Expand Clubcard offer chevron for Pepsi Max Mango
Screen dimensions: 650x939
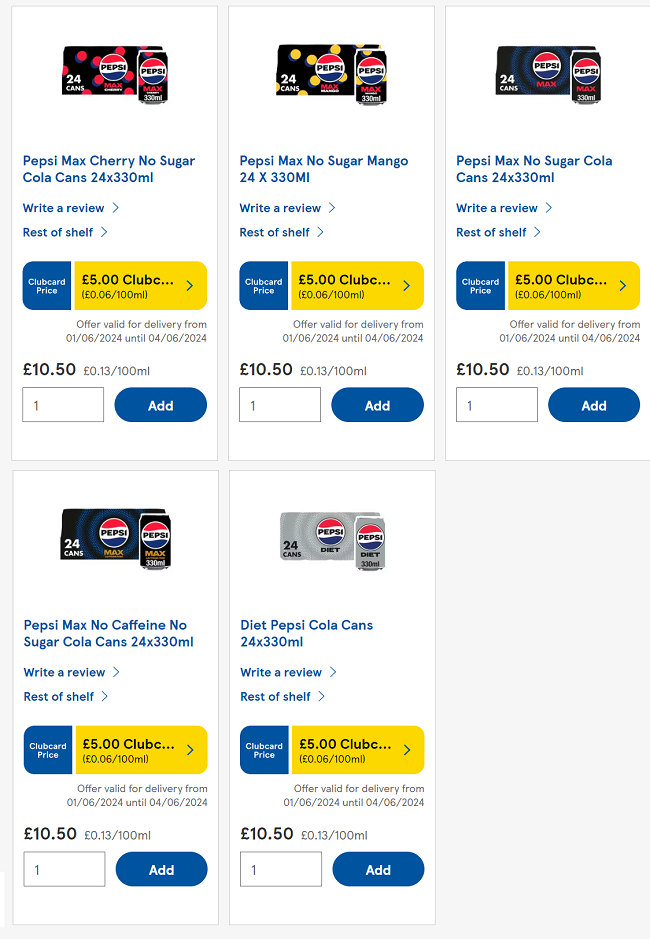click(406, 286)
